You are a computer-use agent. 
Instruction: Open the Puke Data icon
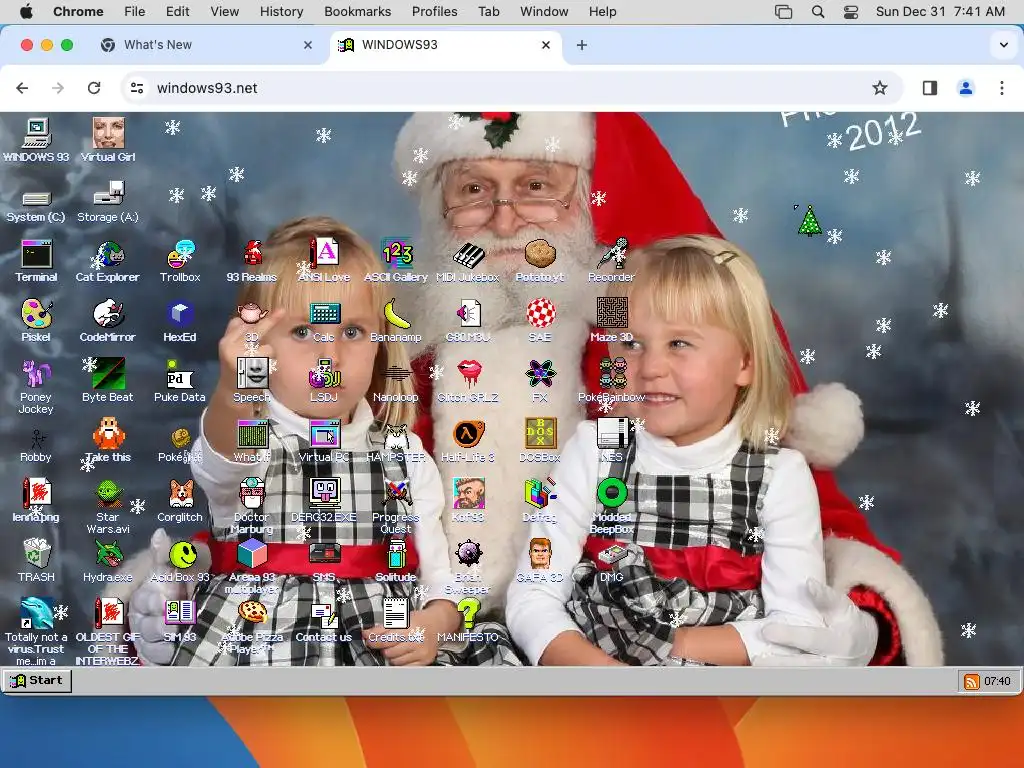click(180, 374)
